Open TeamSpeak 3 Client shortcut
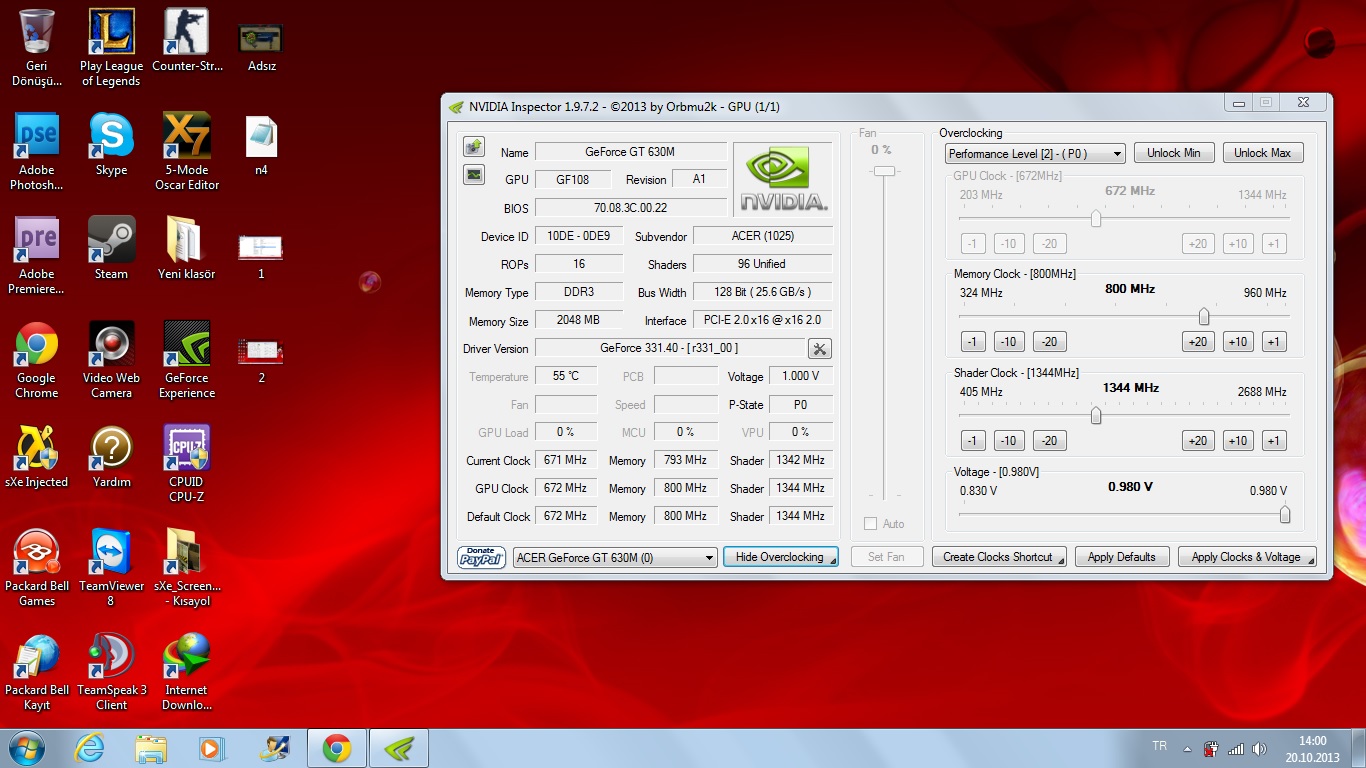1366x768 pixels. click(111, 671)
